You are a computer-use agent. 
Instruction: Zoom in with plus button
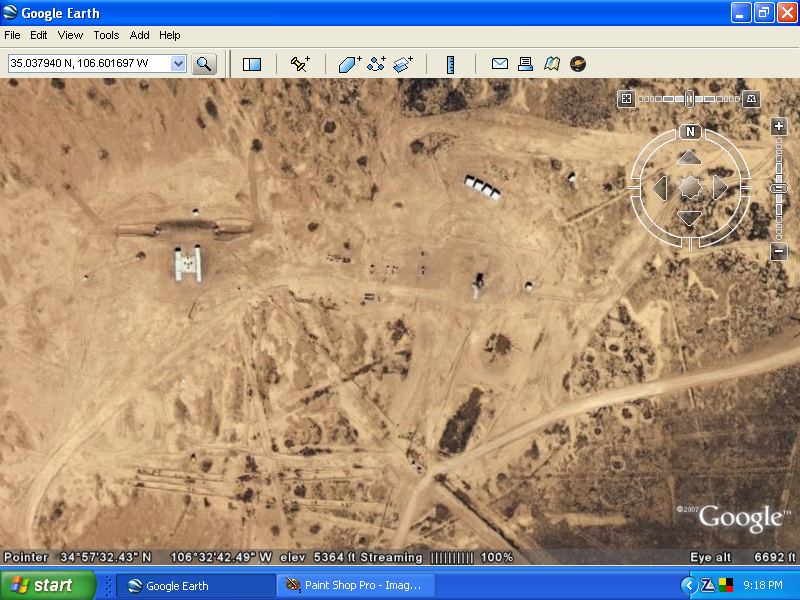779,126
